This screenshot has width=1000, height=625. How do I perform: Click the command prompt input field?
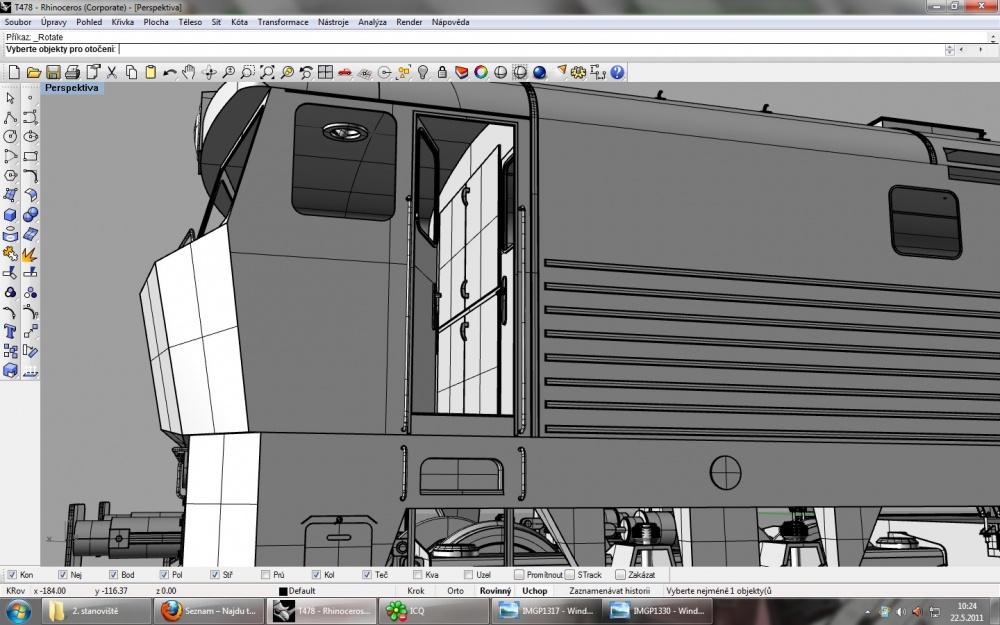pos(531,49)
